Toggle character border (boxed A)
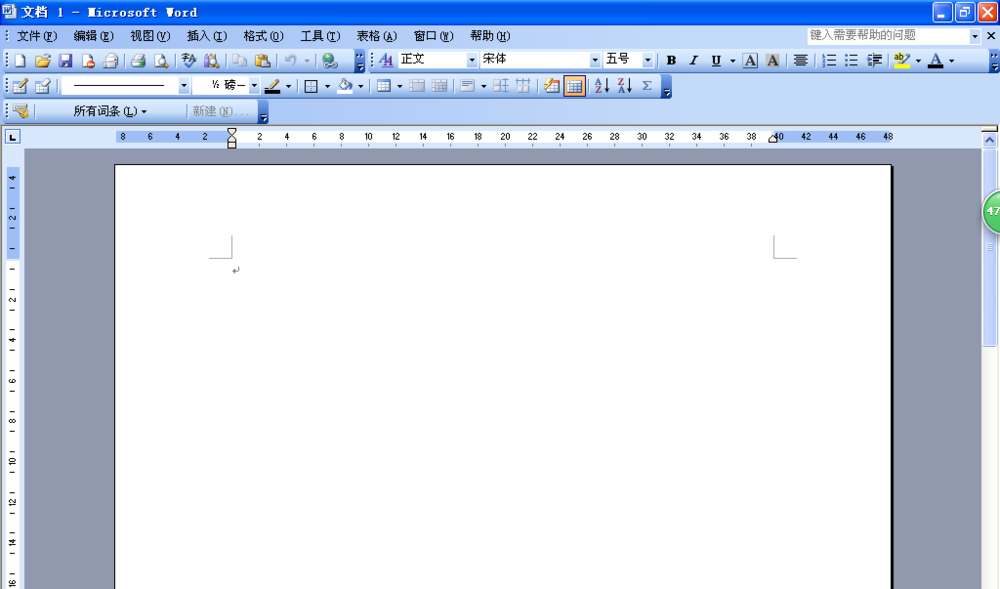Screen dimensions: 1000x589 point(750,61)
